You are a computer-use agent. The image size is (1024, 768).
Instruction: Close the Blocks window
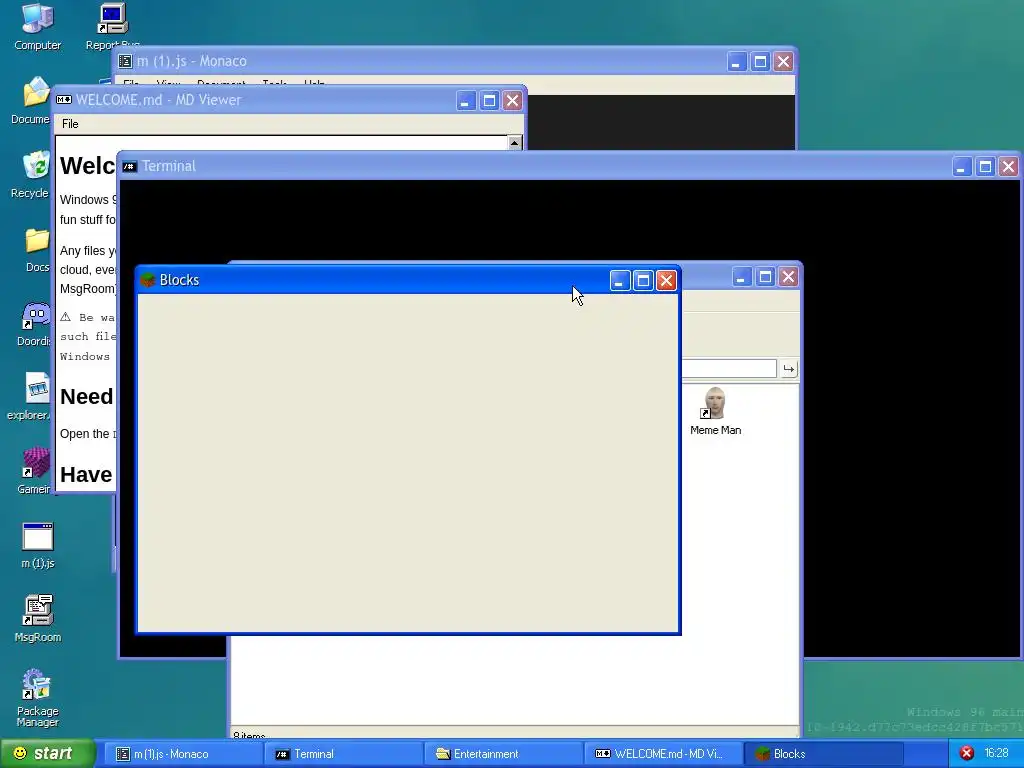tap(666, 280)
